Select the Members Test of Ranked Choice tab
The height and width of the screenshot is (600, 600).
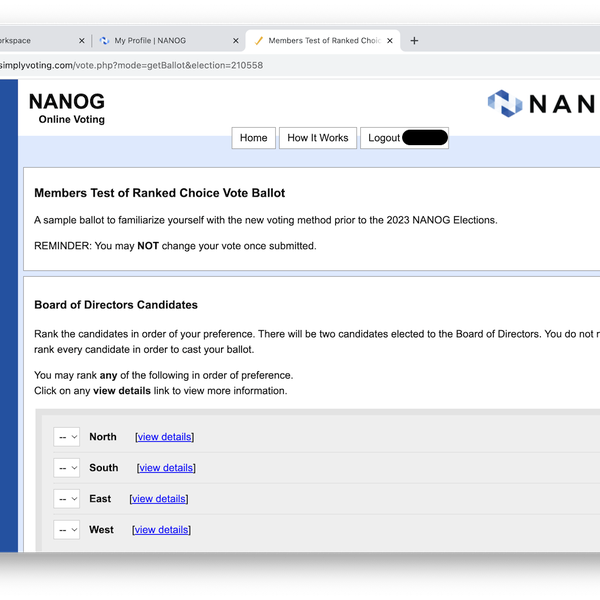click(323, 41)
